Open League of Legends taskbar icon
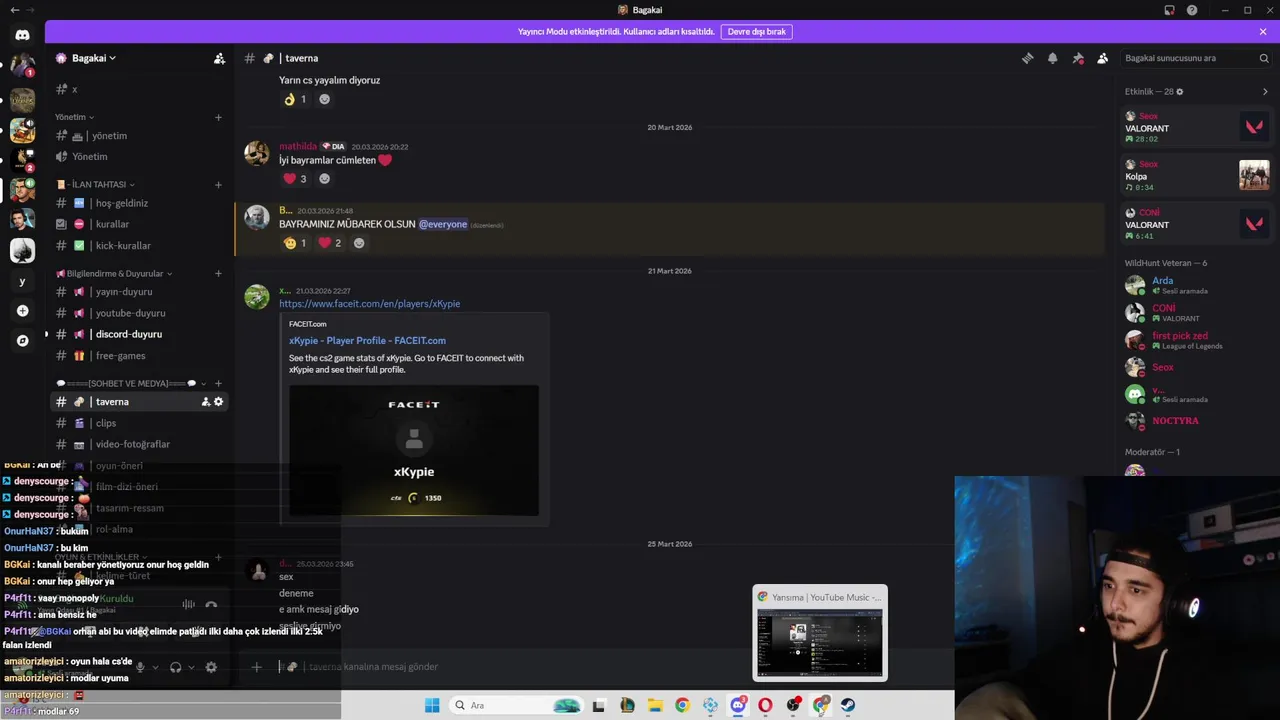1280x720 pixels. (x=627, y=705)
